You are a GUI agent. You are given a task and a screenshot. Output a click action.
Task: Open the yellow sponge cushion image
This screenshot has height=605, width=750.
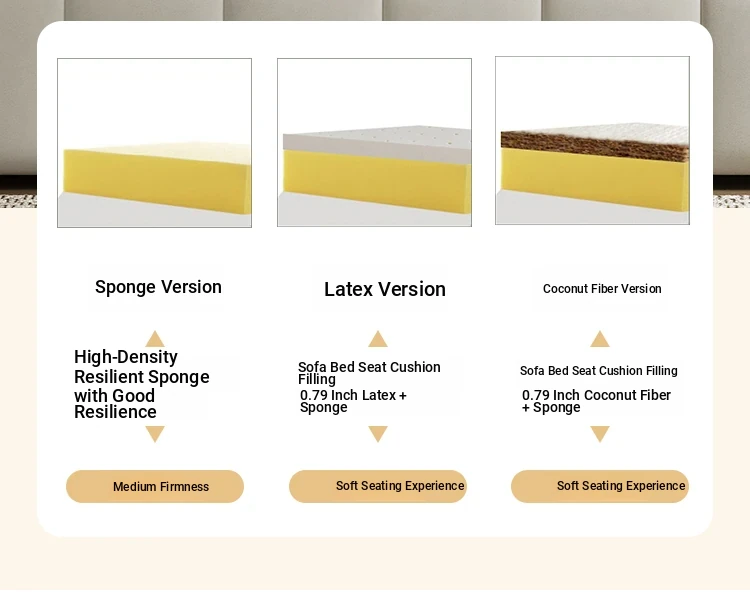tap(154, 143)
